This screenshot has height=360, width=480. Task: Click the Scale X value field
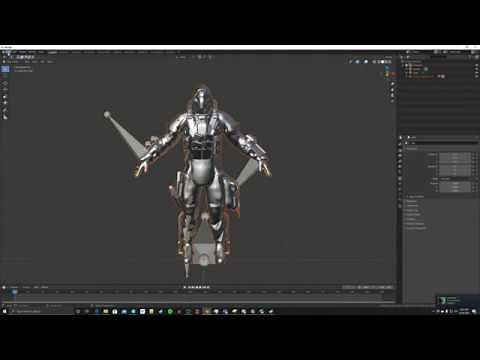click(x=455, y=183)
